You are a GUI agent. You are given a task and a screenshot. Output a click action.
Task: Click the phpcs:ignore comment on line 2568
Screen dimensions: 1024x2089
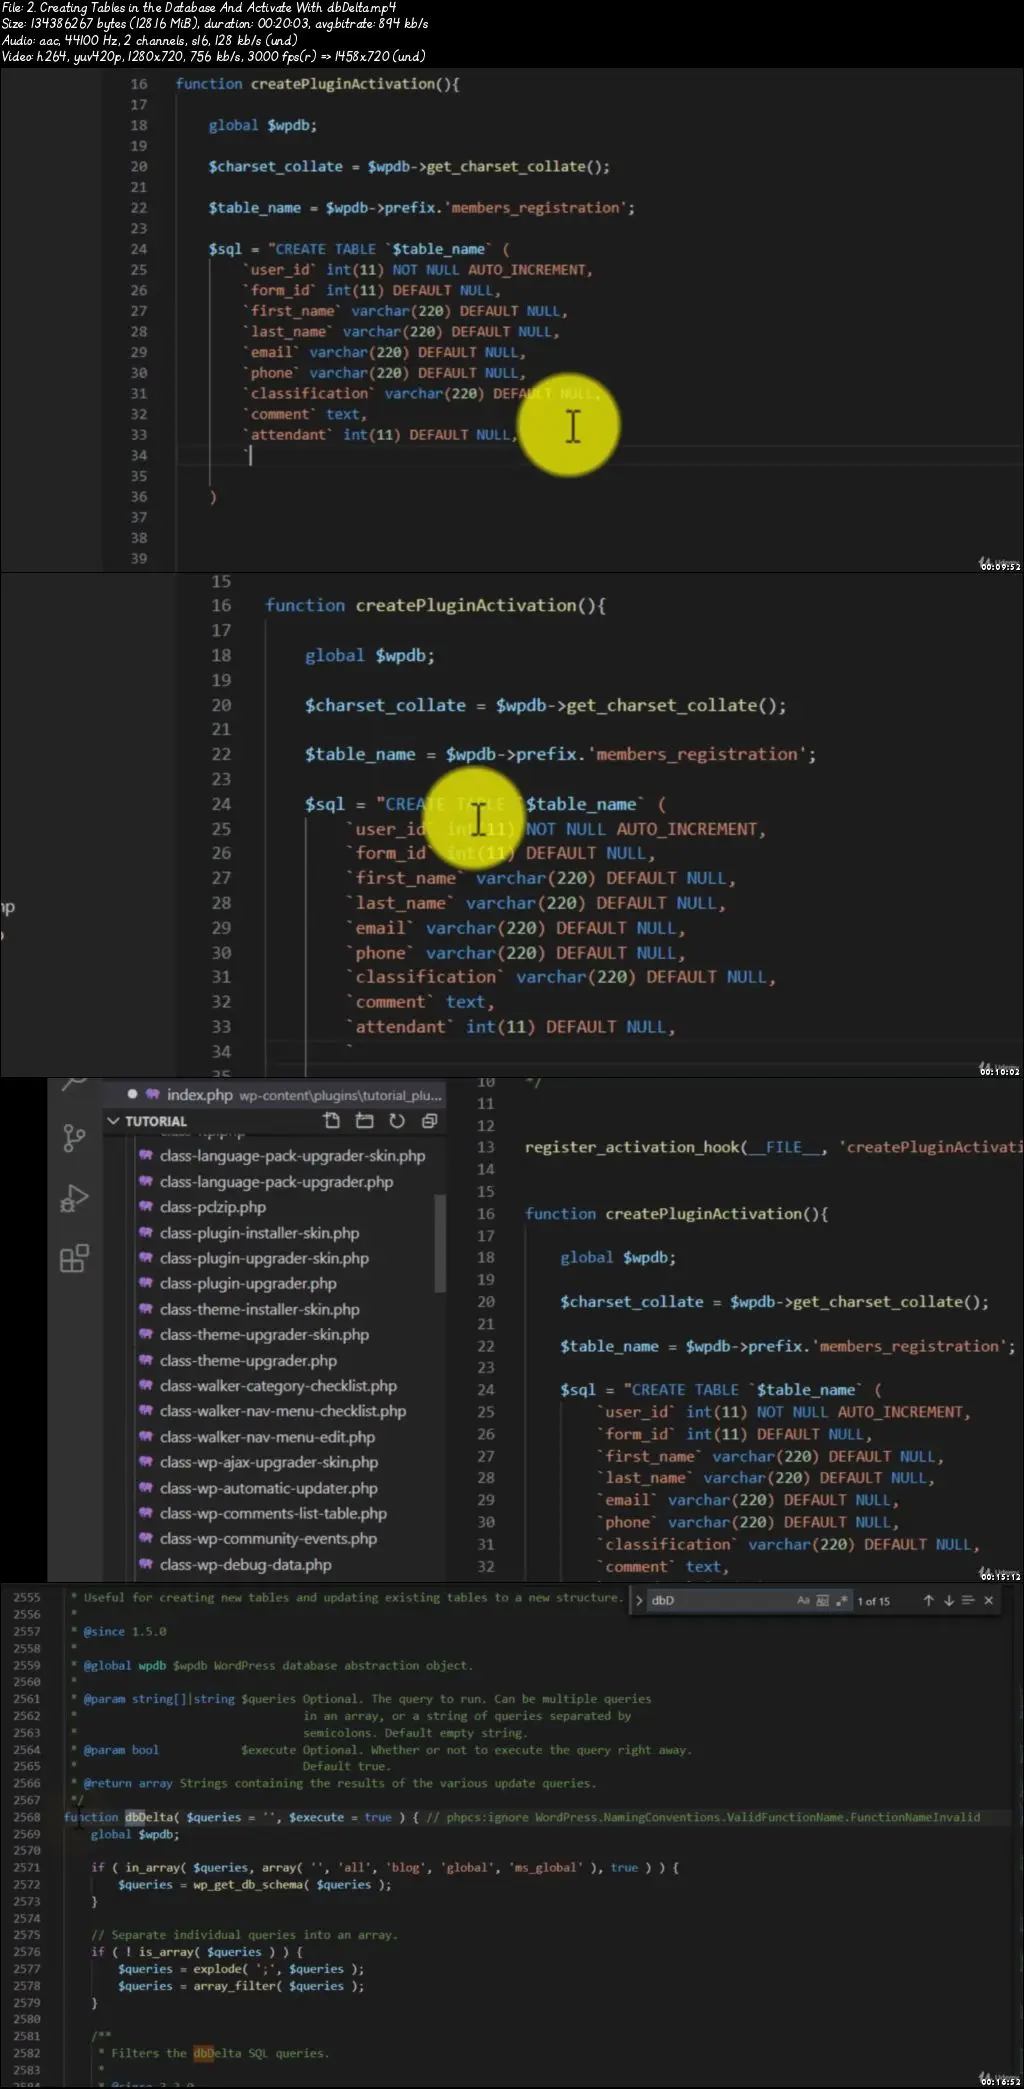point(703,1818)
